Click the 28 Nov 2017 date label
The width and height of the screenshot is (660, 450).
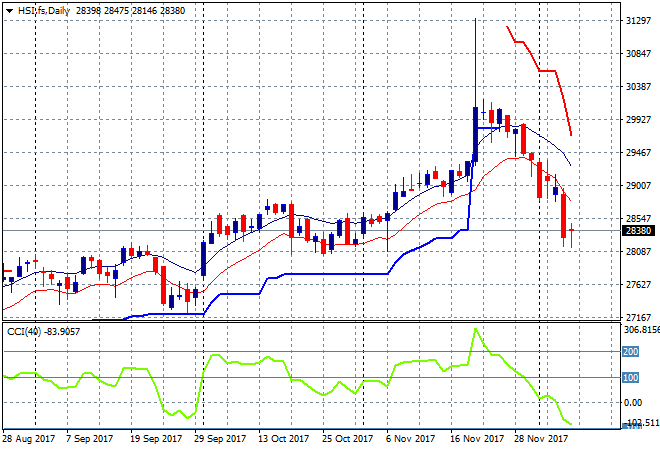click(541, 439)
